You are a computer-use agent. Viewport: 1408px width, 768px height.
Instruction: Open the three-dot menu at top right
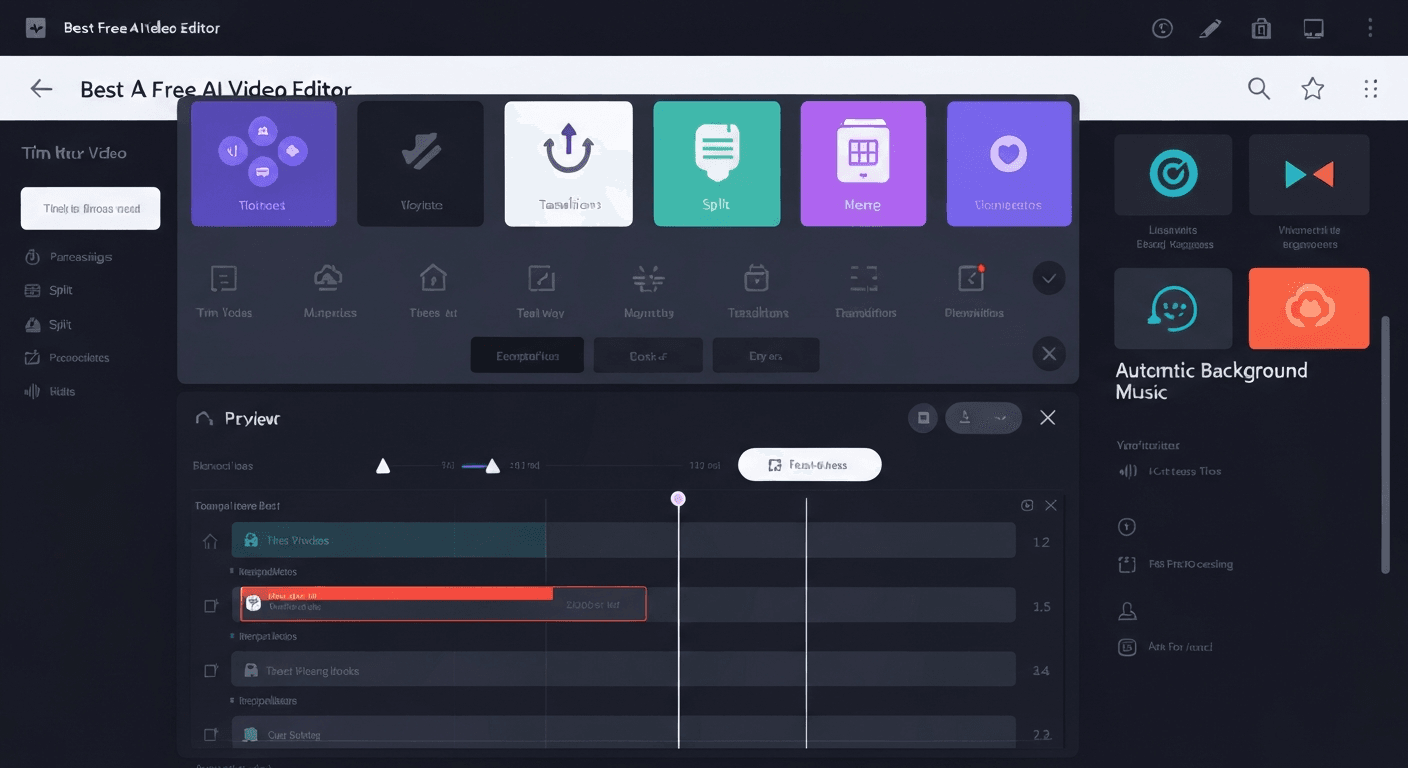click(1371, 28)
